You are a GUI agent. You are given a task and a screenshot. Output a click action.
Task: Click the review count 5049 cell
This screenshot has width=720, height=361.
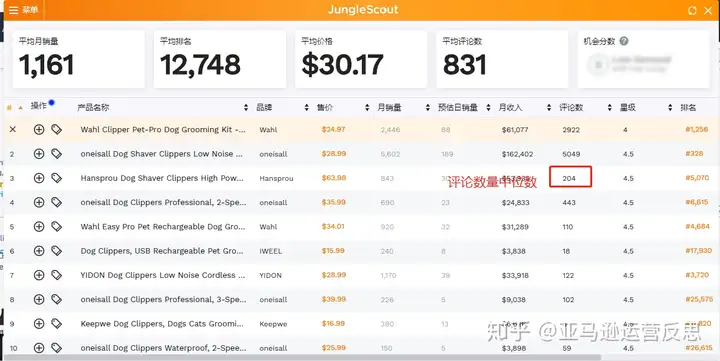(571, 154)
